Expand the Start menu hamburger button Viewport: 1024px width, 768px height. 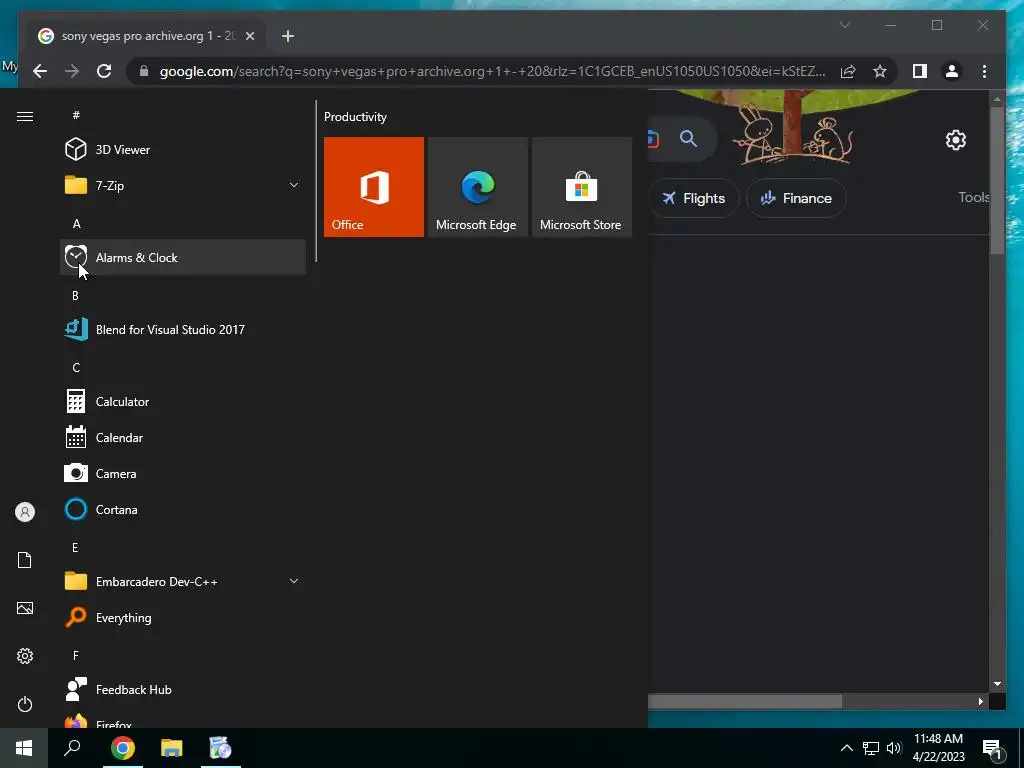click(25, 116)
